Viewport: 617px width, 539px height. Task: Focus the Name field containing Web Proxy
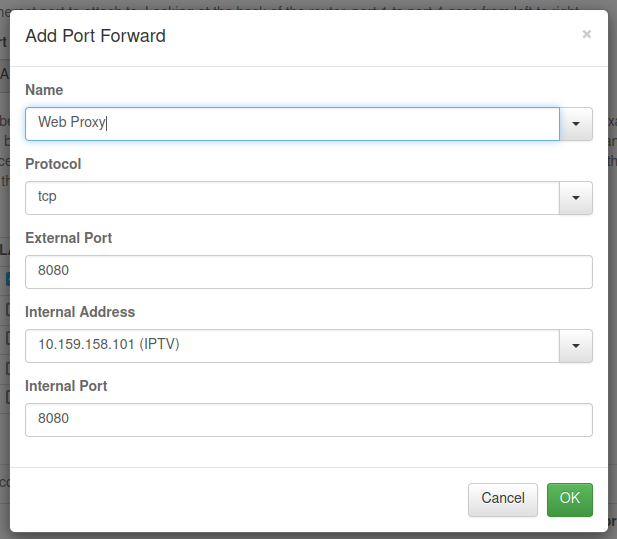coord(291,124)
